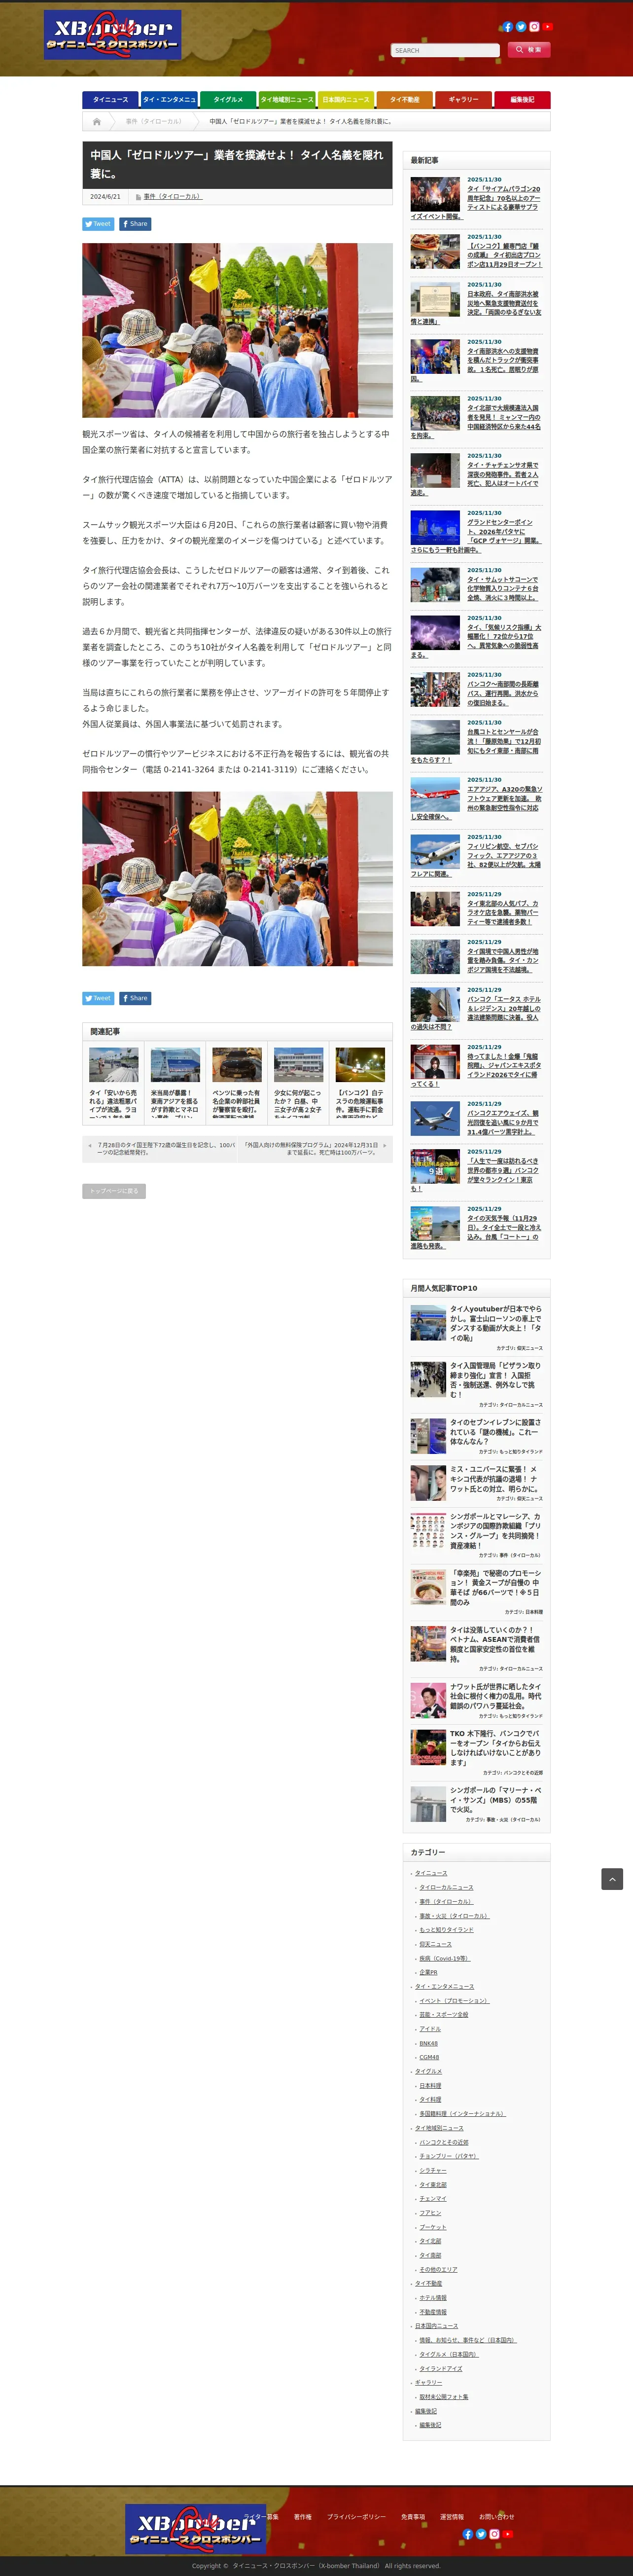This screenshot has width=633, height=2576.
Task: Click the Share button below the article
Action: (135, 998)
